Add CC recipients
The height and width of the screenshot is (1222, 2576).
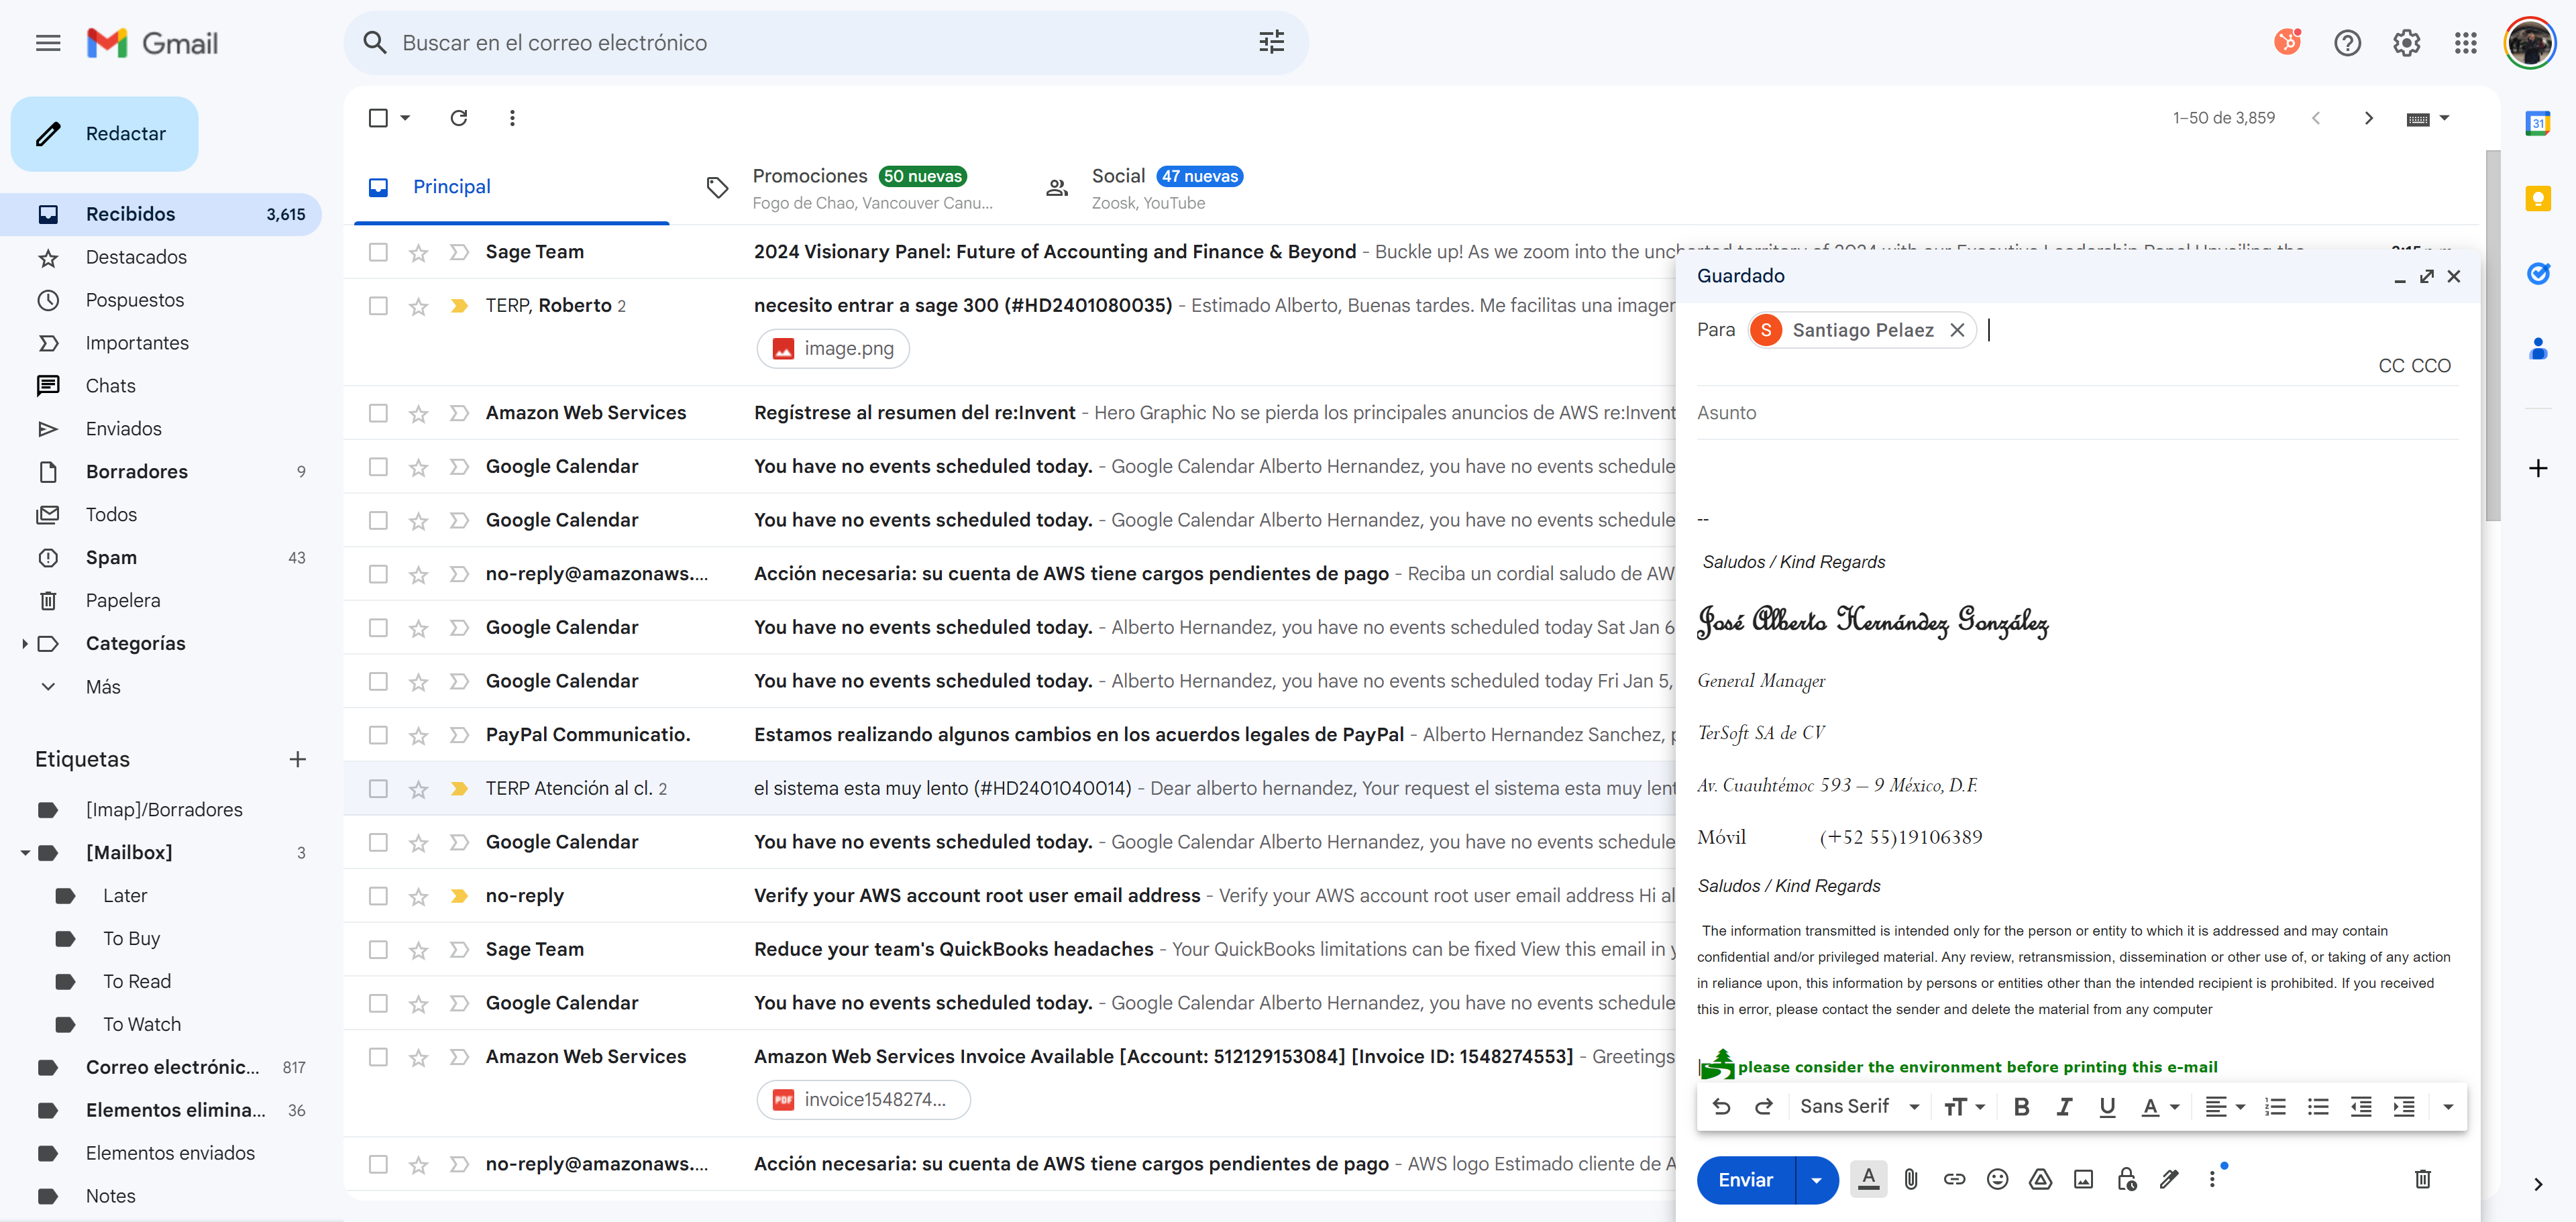pyautogui.click(x=2390, y=366)
